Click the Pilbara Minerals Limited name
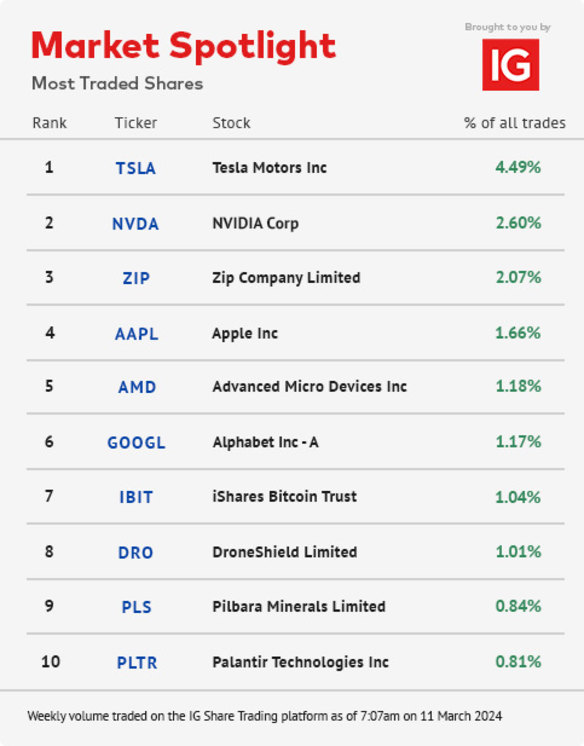 (x=299, y=607)
